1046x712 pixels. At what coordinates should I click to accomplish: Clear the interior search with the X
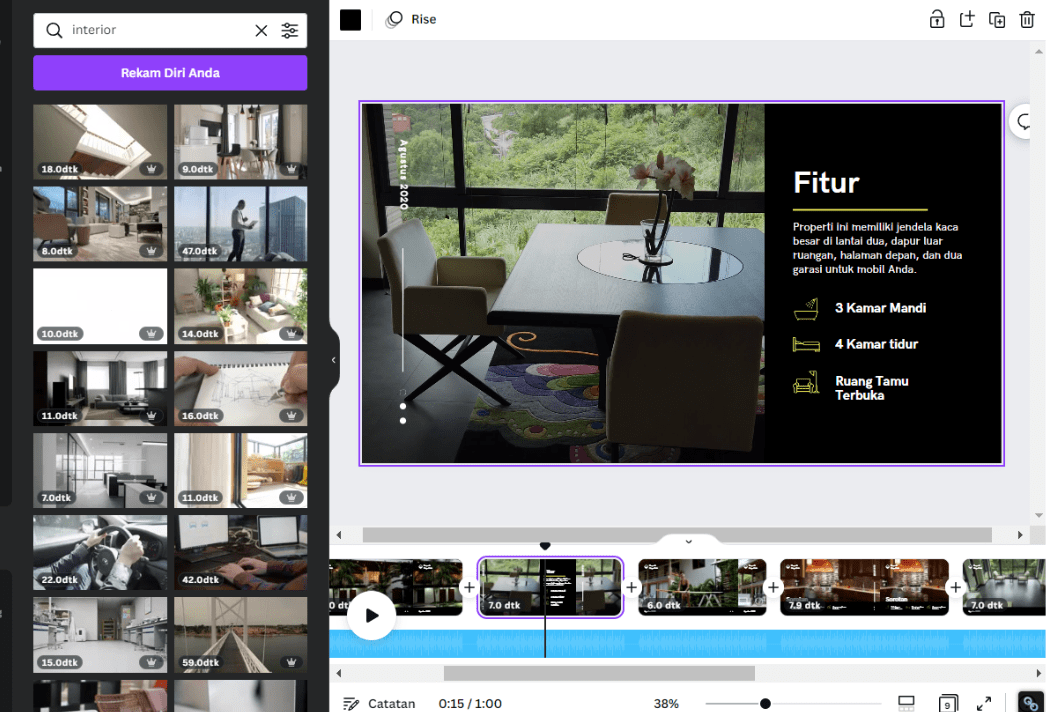click(x=261, y=31)
